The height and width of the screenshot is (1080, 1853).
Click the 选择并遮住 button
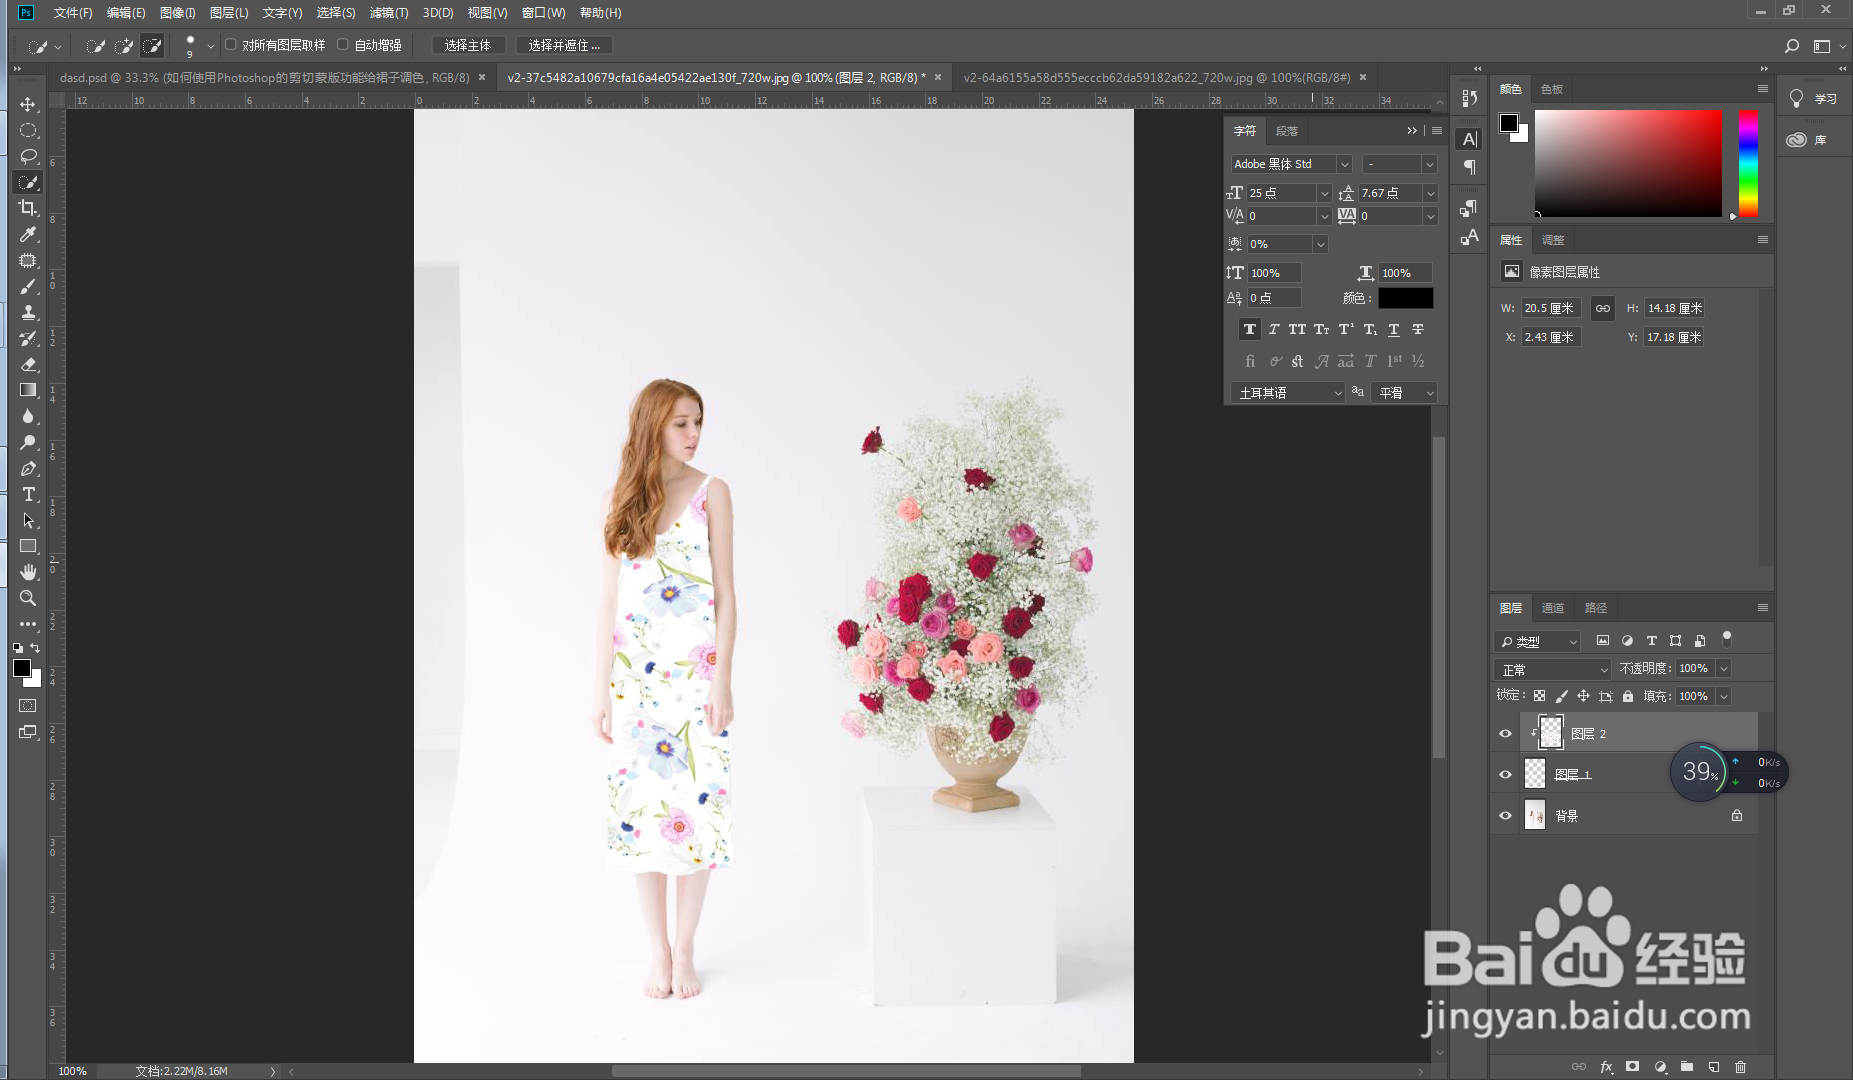(563, 45)
